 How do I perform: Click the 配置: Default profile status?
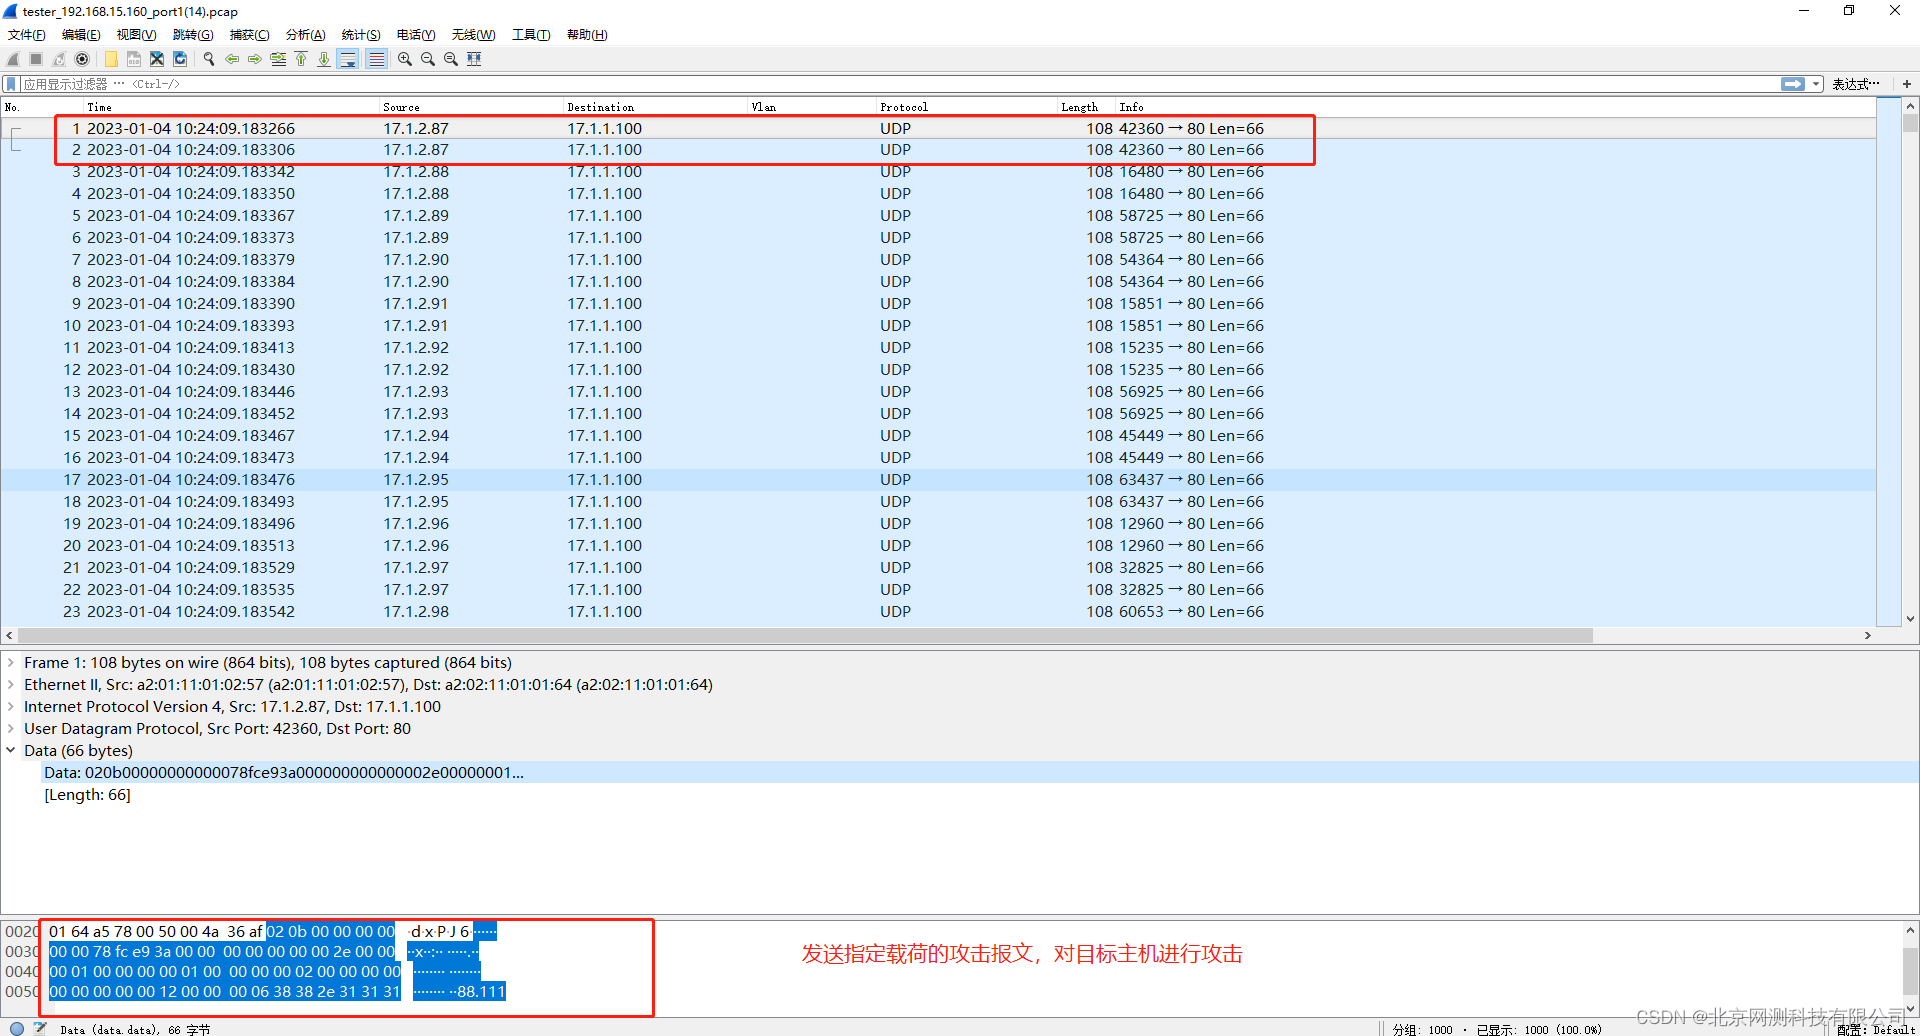[1874, 1029]
